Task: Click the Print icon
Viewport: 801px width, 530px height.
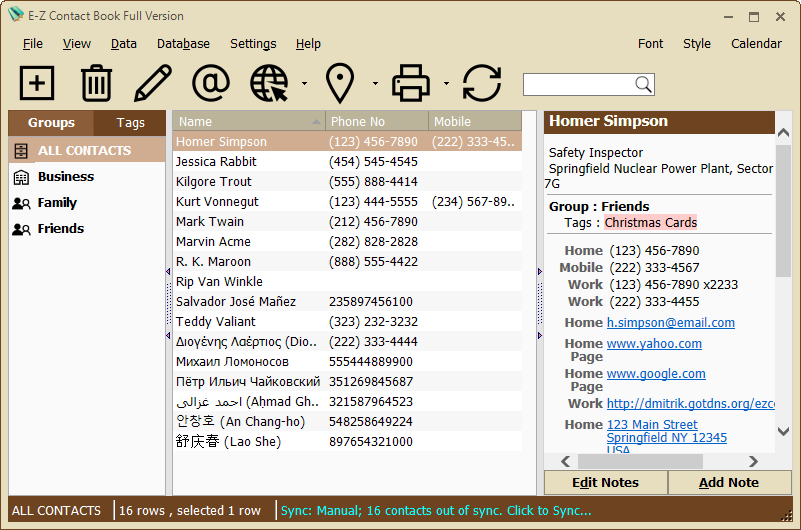Action: point(411,83)
